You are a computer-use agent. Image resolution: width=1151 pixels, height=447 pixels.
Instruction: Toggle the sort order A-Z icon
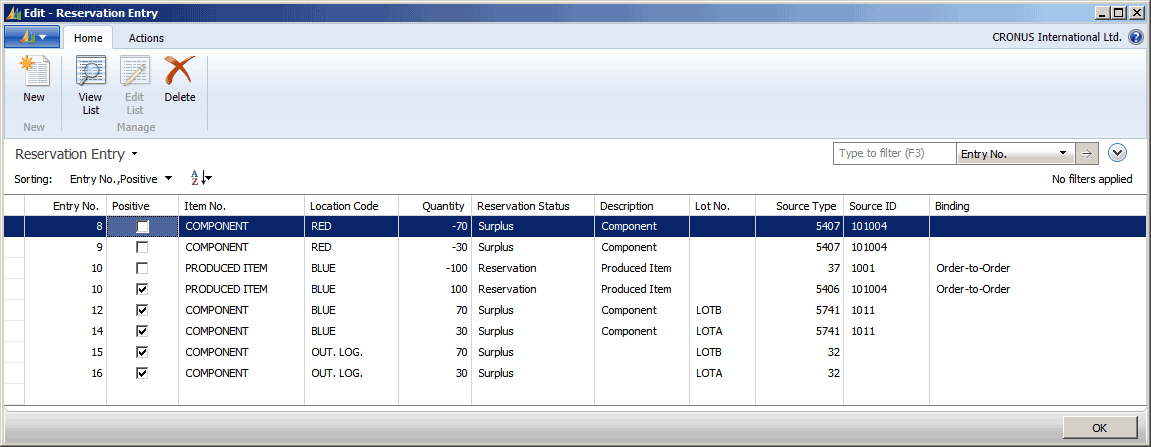coord(201,178)
